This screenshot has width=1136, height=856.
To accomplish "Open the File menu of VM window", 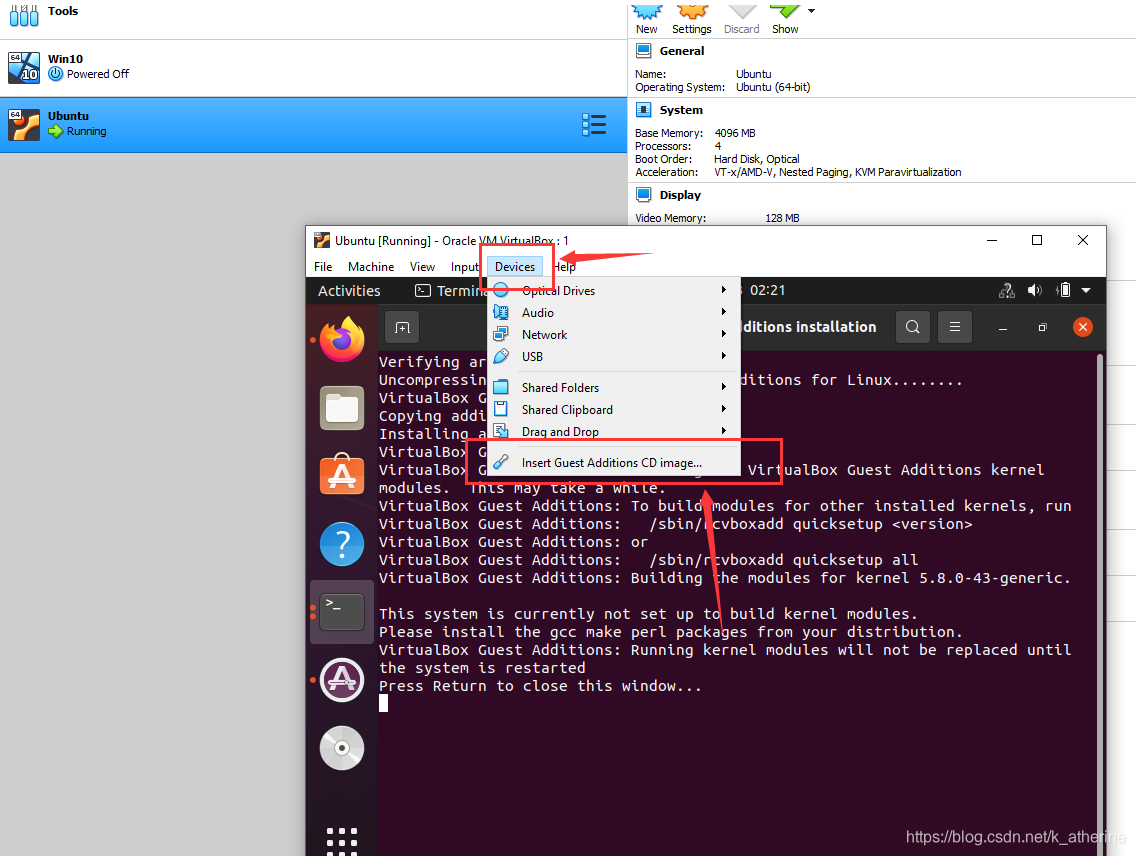I will pos(323,267).
